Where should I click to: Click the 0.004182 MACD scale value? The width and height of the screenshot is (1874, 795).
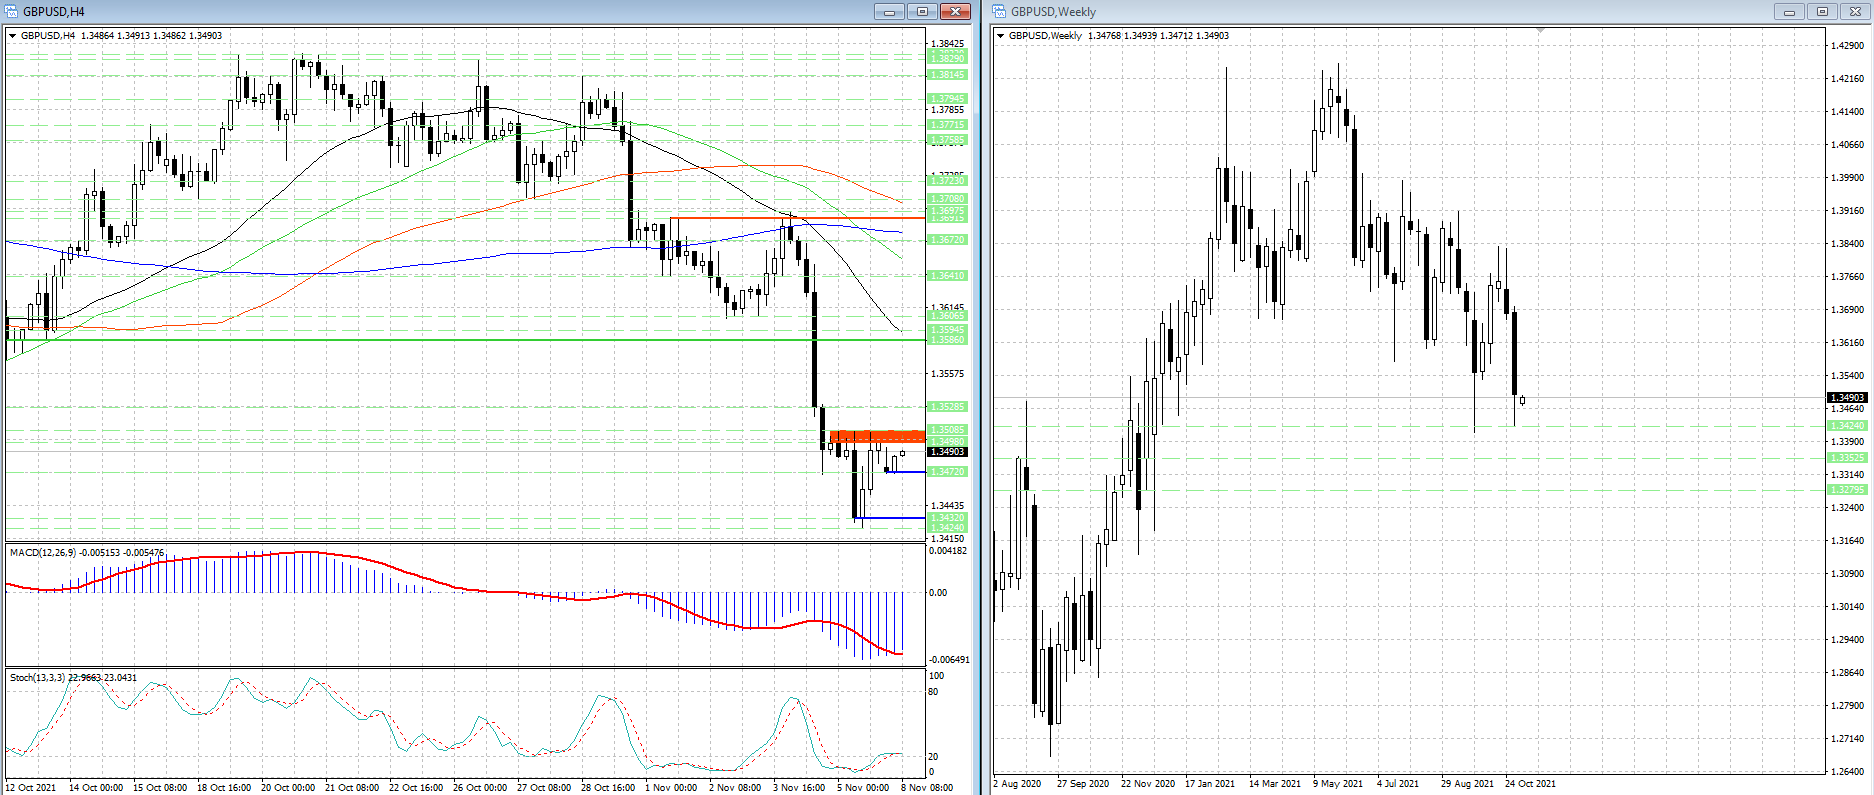click(x=948, y=551)
